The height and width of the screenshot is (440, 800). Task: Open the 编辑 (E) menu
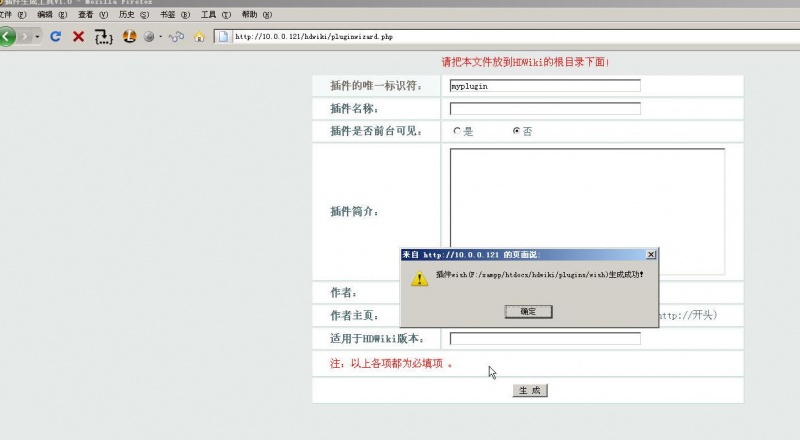tap(52, 15)
